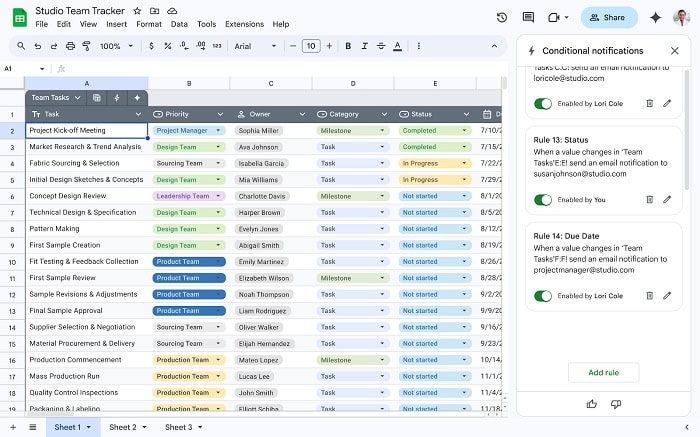Toggle the rule enabled by Lori Cole at top
This screenshot has height=437, width=700.
coord(543,103)
